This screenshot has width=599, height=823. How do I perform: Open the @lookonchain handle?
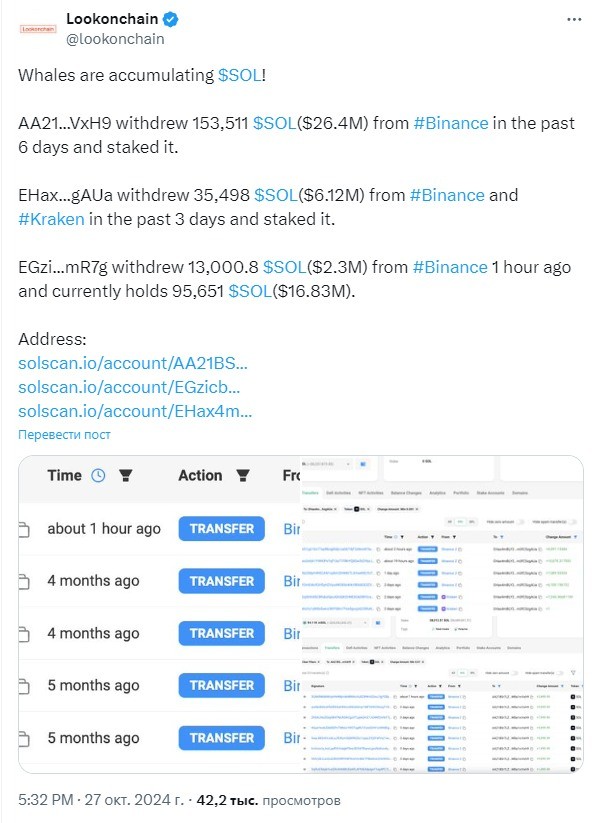115,39
